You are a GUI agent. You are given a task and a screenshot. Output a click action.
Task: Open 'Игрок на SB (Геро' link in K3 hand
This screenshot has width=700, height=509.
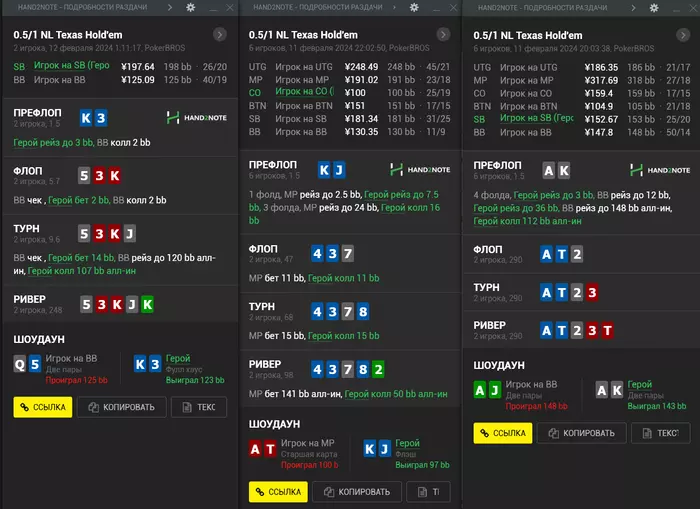pos(71,66)
